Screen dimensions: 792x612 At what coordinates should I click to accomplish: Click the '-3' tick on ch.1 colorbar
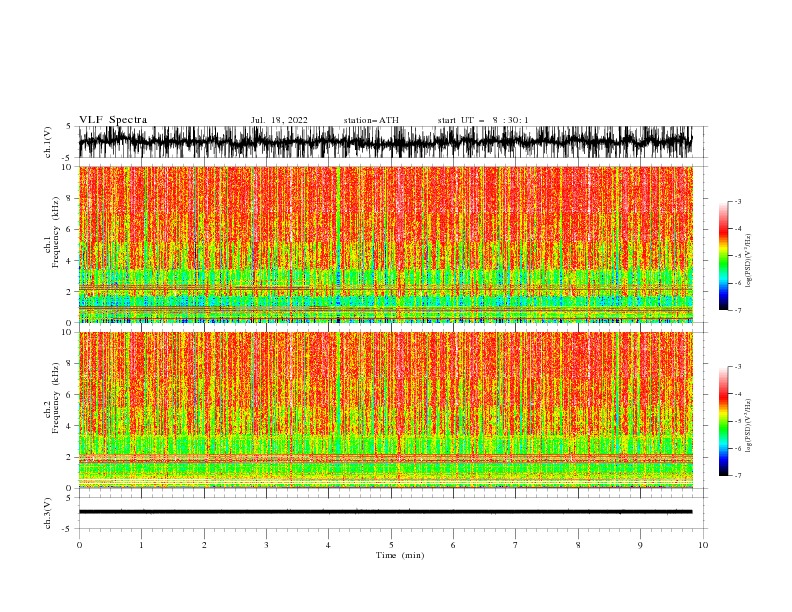click(738, 201)
